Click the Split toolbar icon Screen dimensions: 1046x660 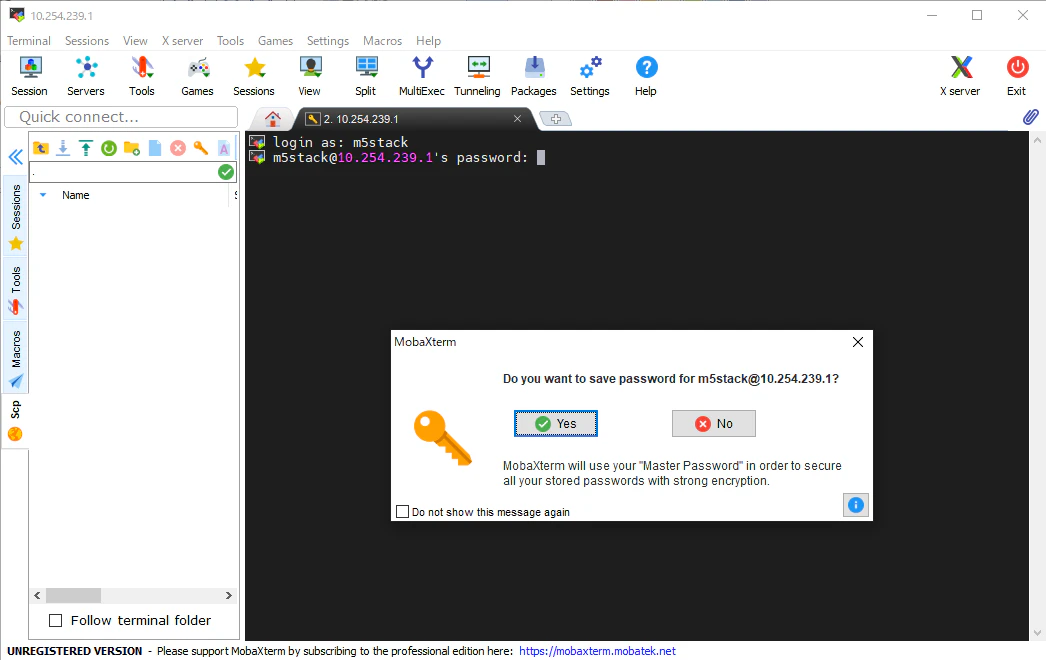tap(366, 76)
